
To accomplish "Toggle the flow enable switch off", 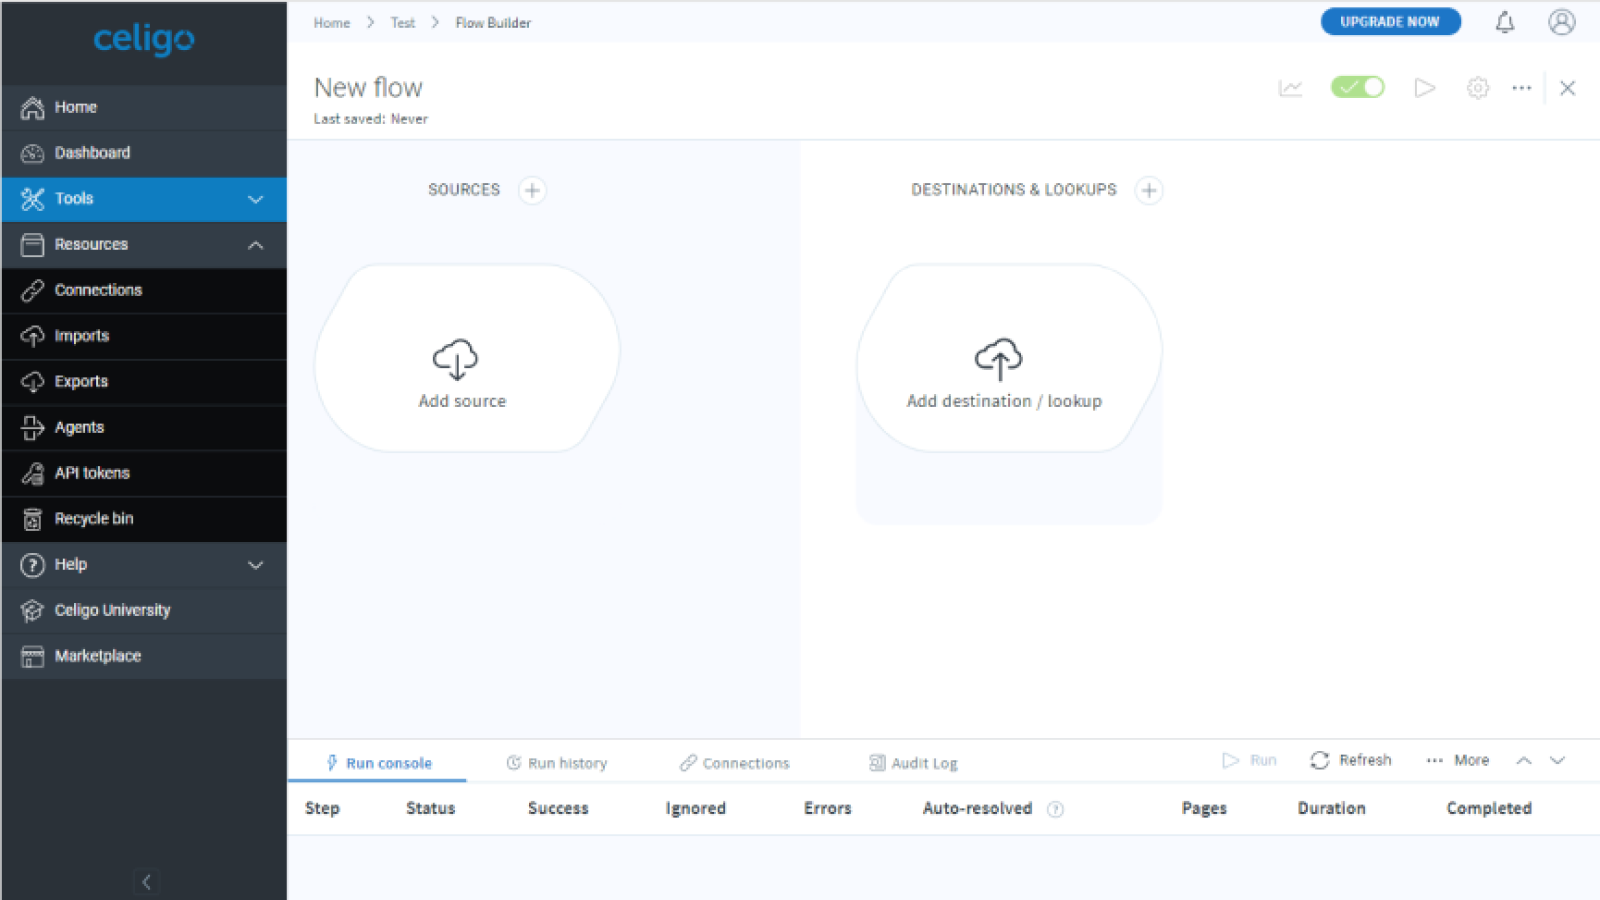I will click(1357, 87).
